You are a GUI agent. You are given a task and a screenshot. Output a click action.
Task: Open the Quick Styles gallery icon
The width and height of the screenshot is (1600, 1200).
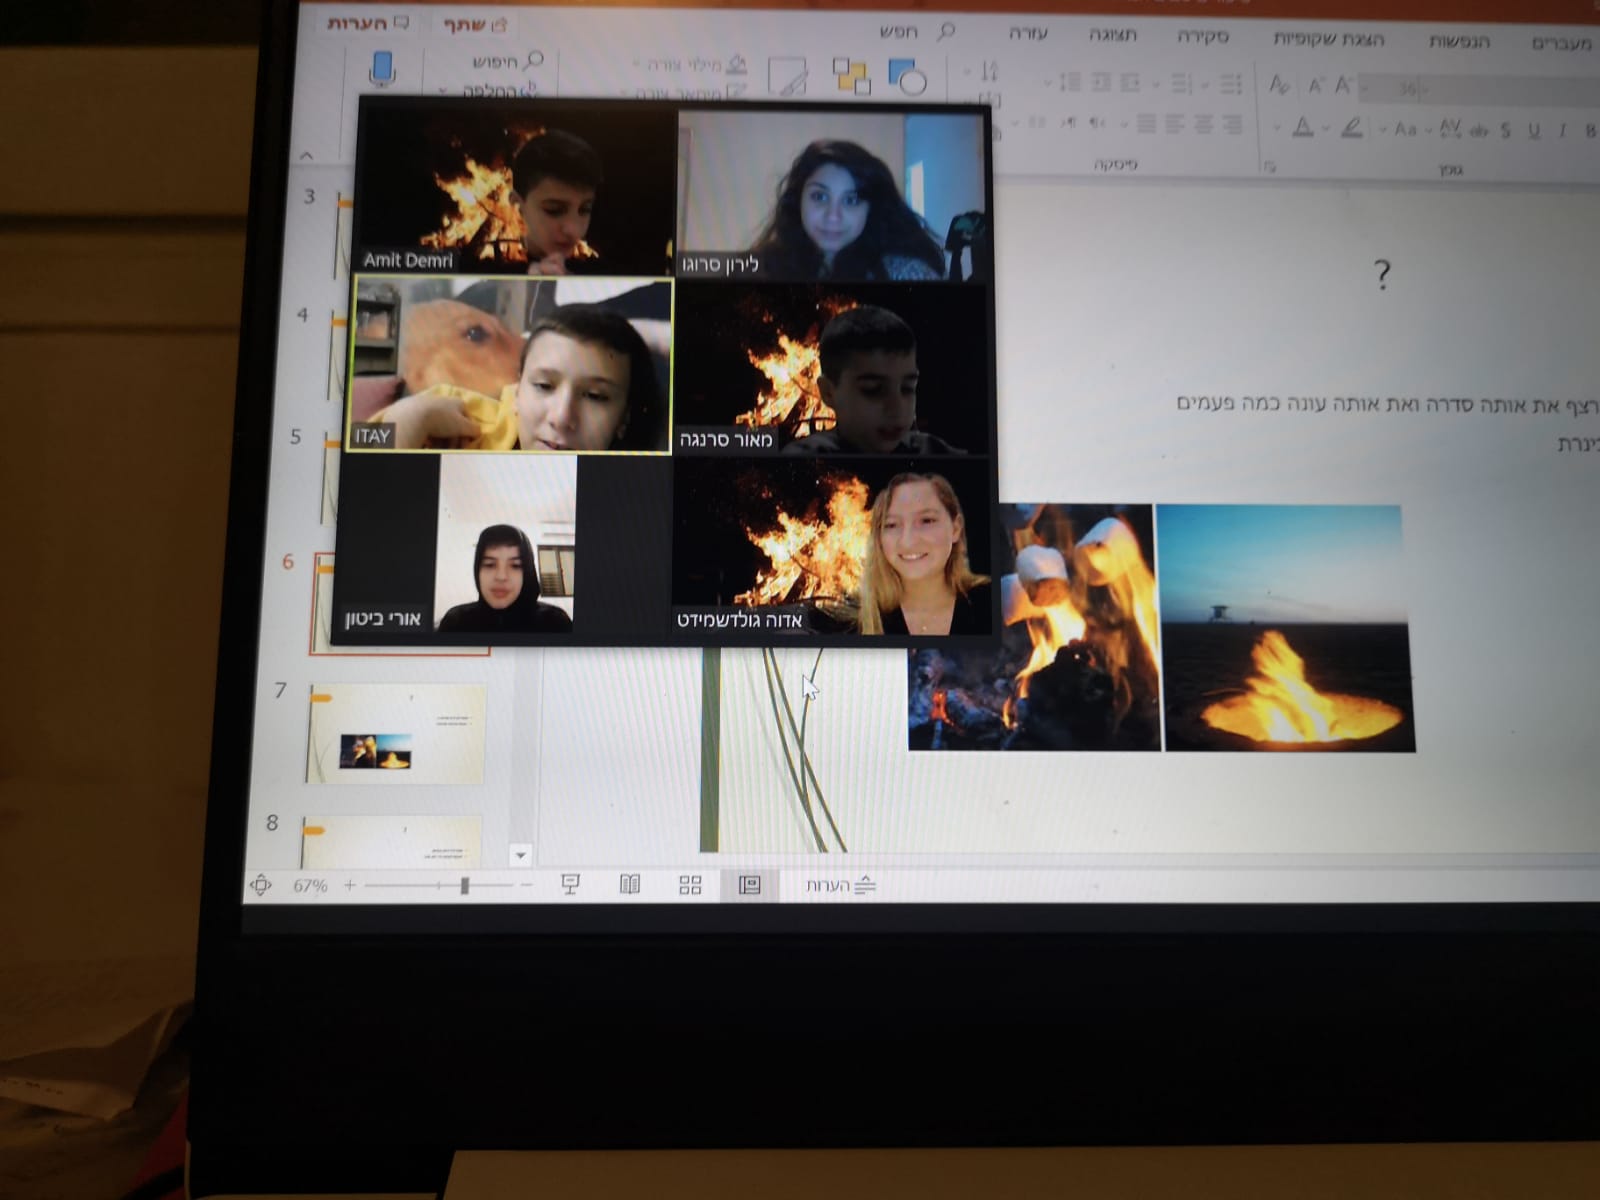[x=788, y=76]
